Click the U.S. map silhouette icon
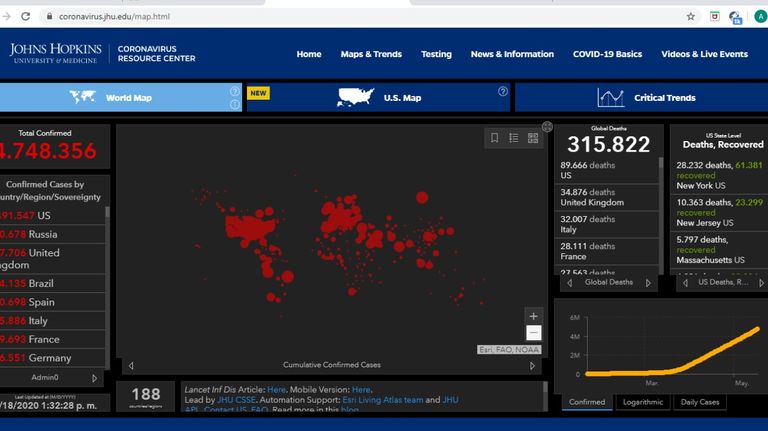This screenshot has width=768, height=431. click(355, 97)
